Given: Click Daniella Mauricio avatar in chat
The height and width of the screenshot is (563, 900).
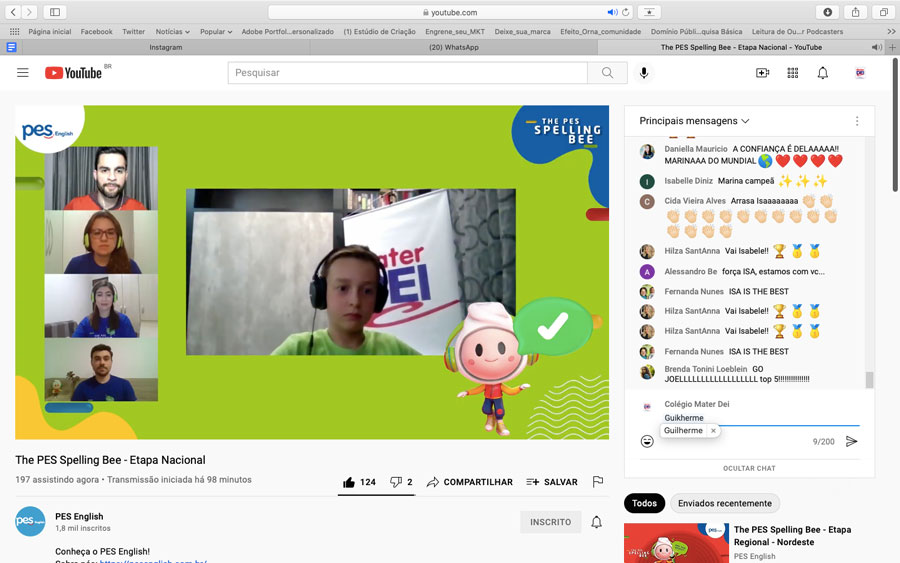Looking at the screenshot, I should (x=647, y=152).
